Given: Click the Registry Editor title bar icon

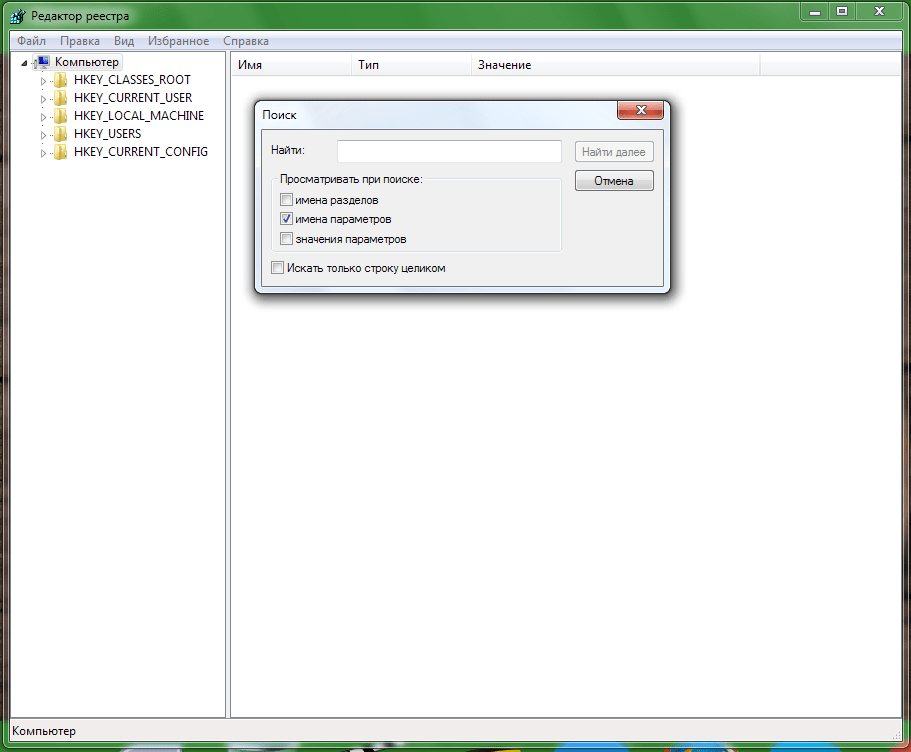Looking at the screenshot, I should [x=18, y=16].
